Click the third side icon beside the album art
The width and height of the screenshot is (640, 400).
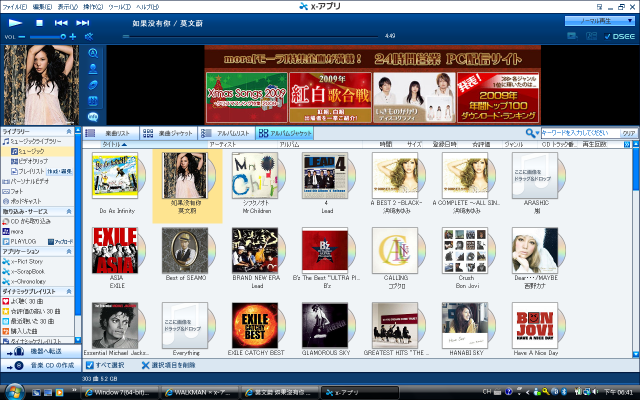93,85
